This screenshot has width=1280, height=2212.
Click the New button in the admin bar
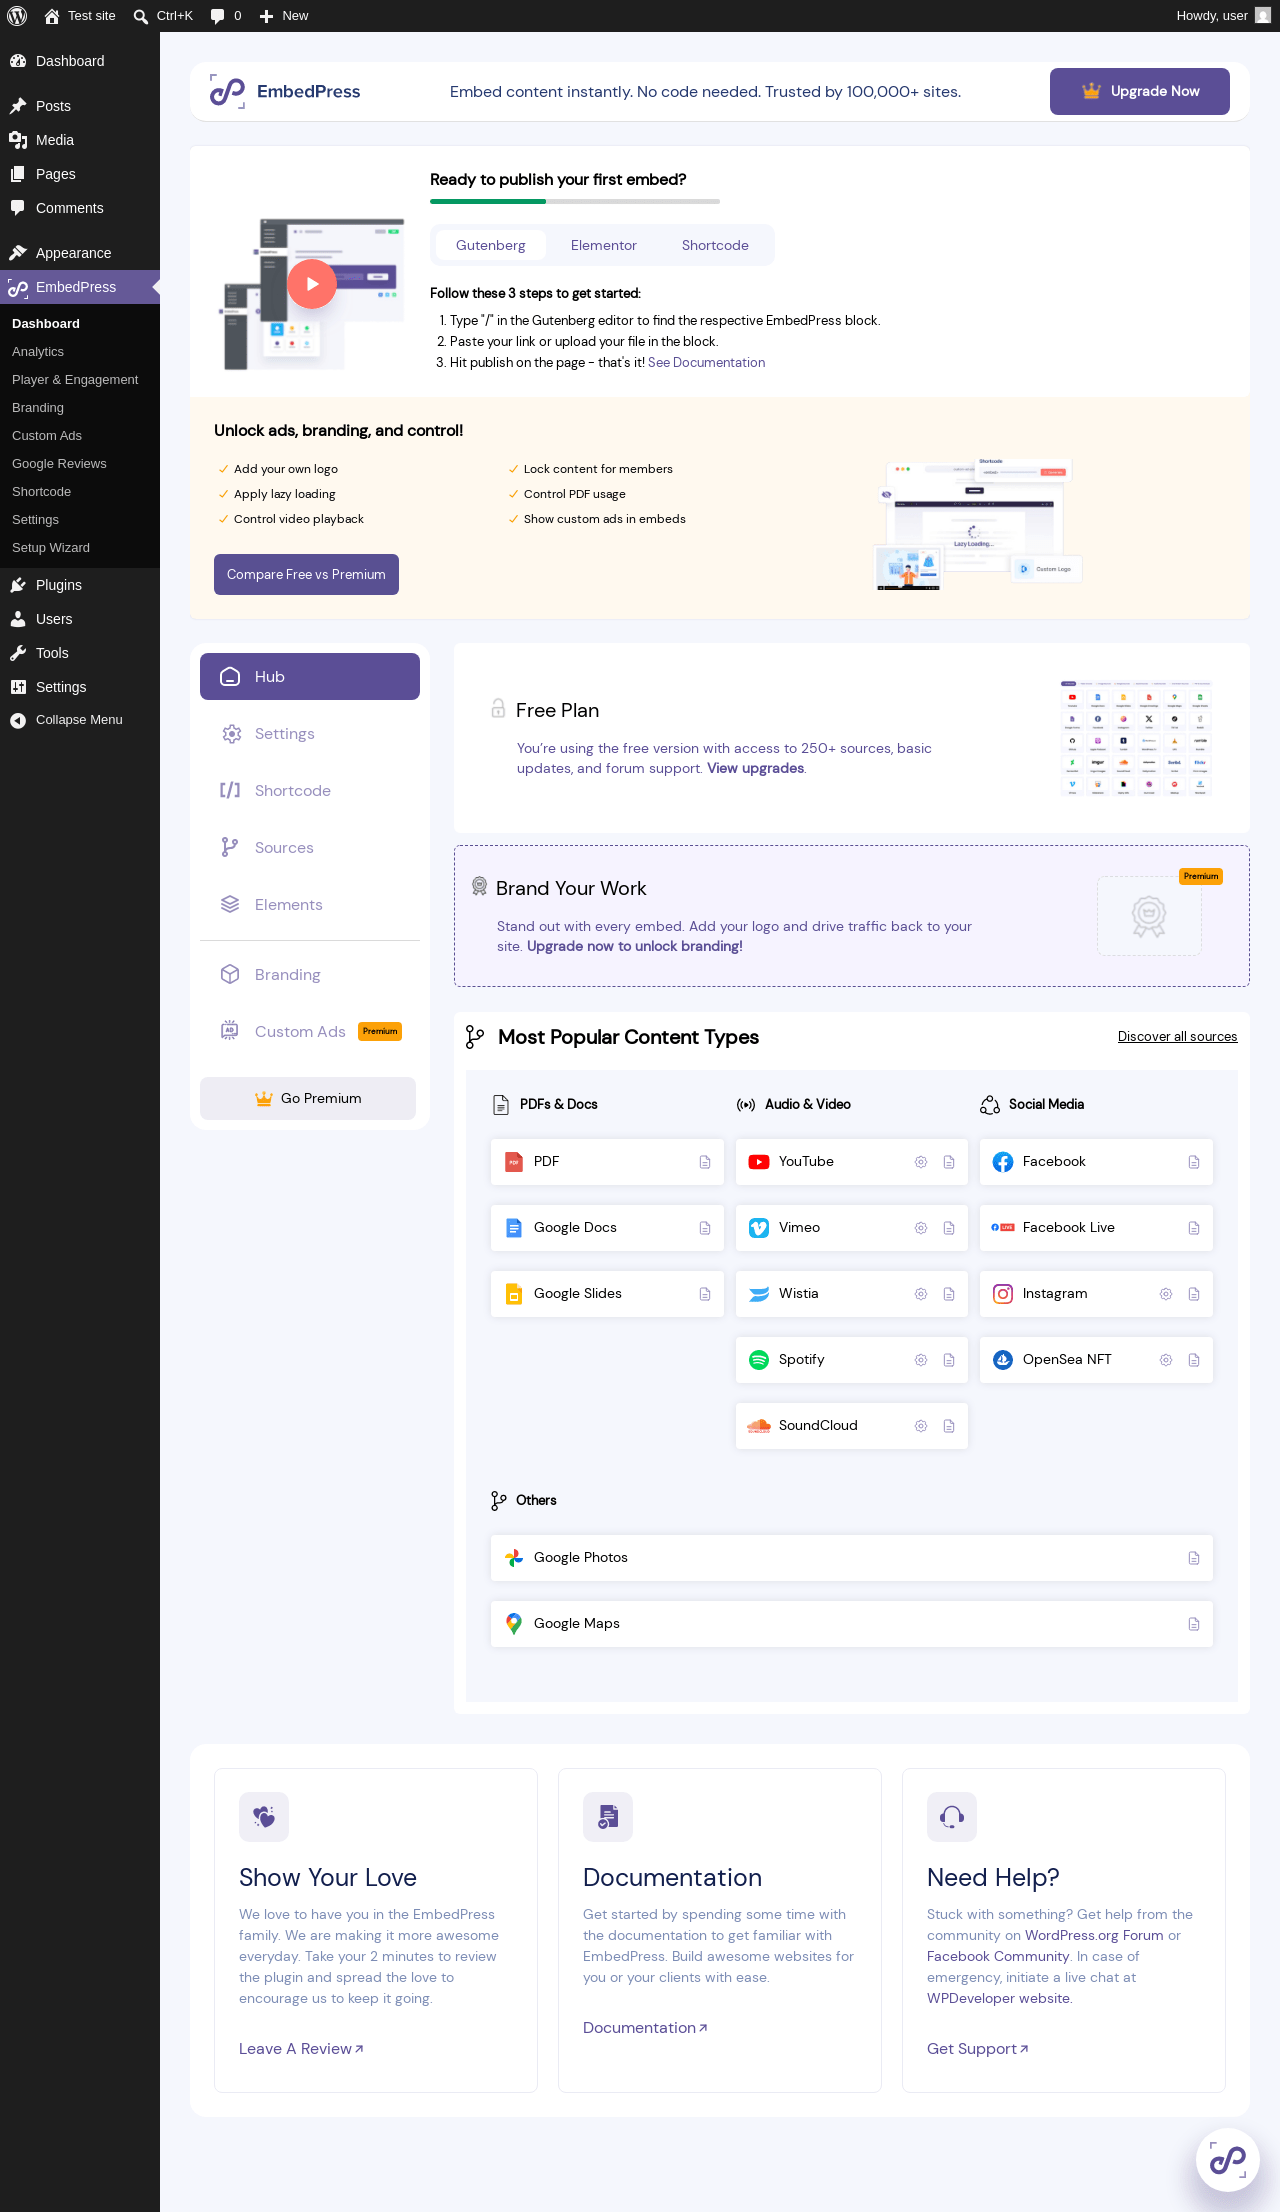(x=284, y=16)
